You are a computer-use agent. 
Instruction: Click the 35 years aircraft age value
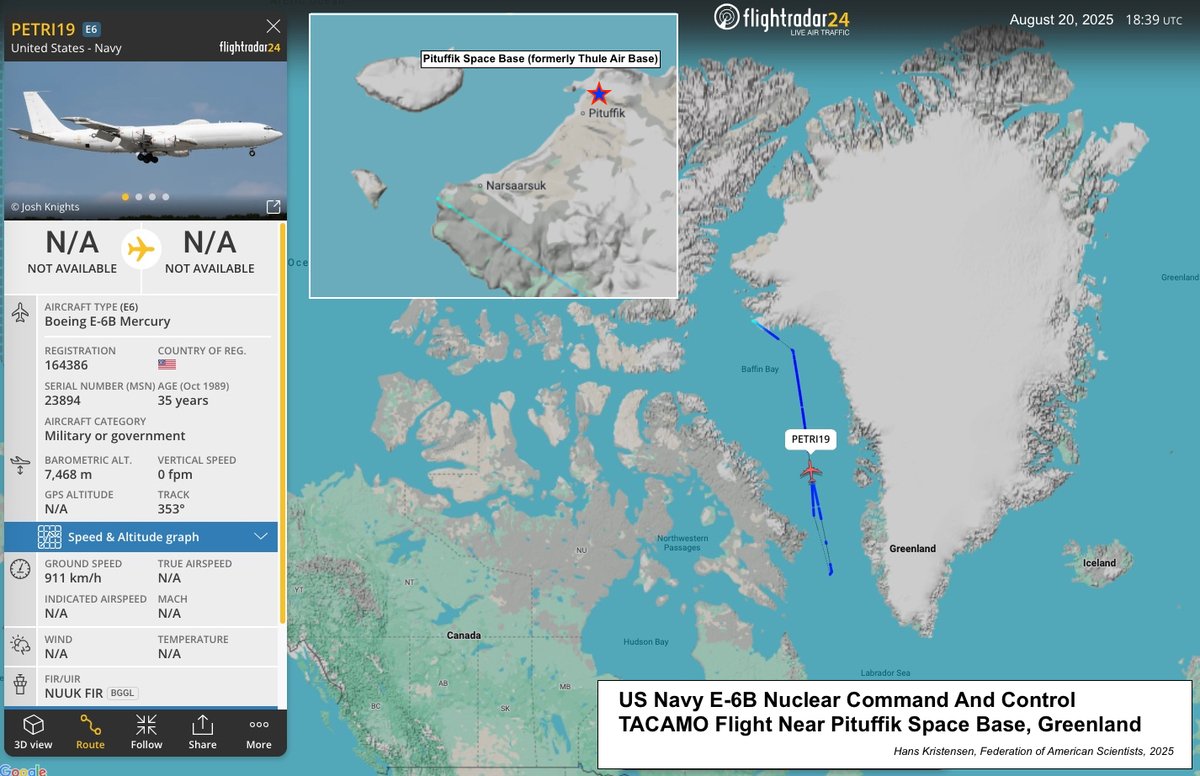pyautogui.click(x=183, y=400)
